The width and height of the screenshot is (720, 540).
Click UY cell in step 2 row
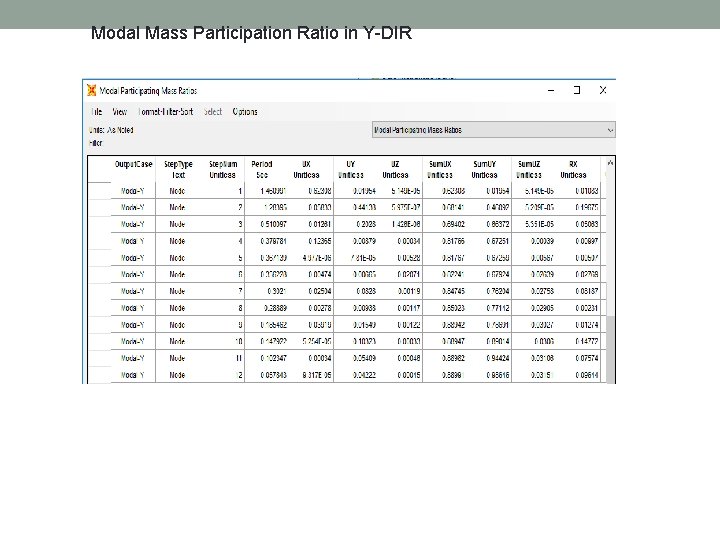click(356, 208)
